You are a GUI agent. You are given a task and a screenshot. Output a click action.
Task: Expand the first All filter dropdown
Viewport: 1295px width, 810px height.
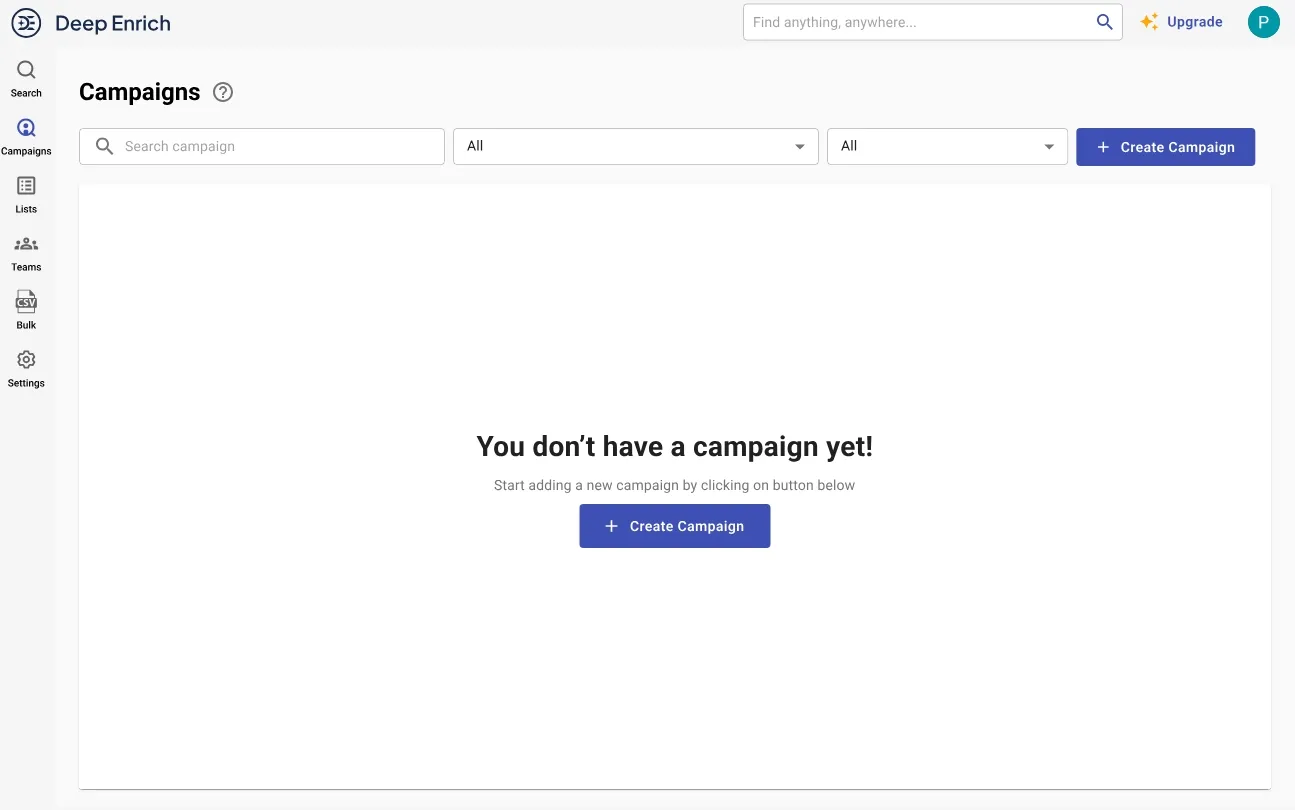pos(635,146)
